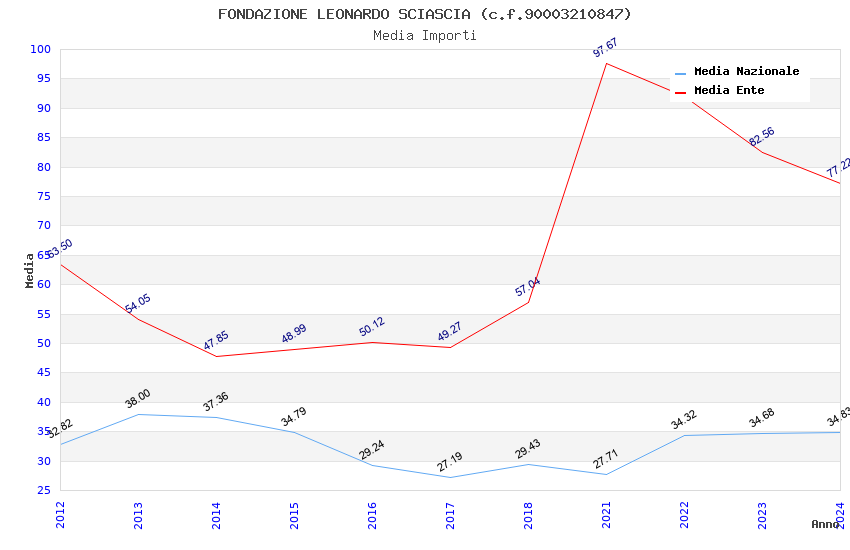Click the 100 y-axis tick label

pos(41,49)
